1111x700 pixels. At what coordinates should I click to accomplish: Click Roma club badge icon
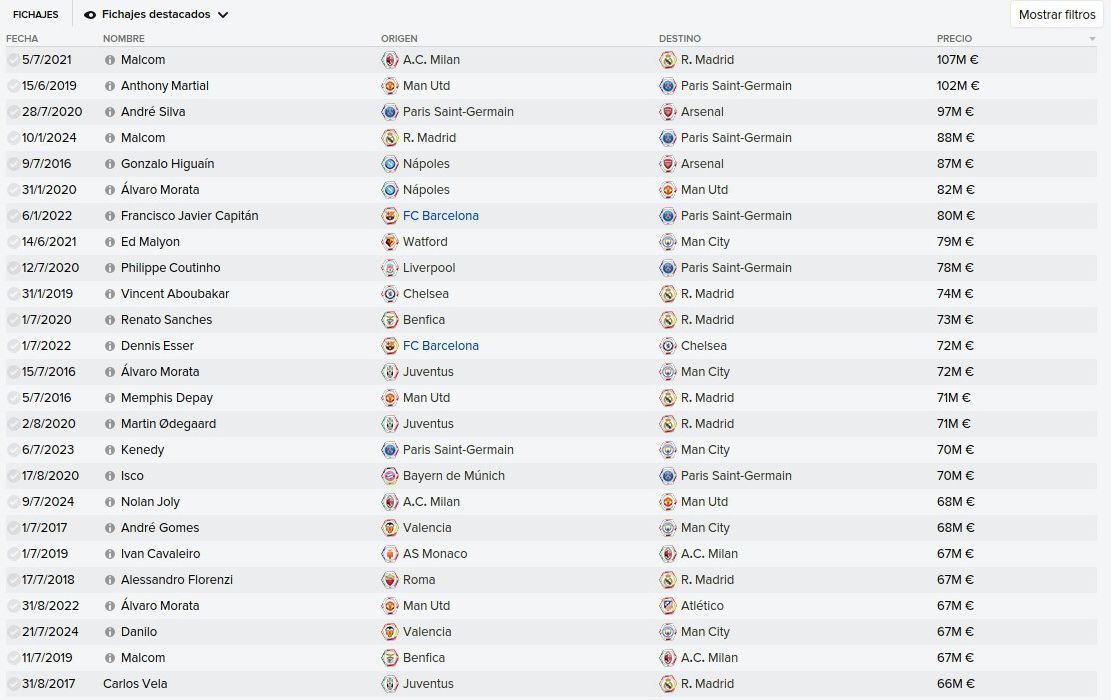click(x=390, y=580)
